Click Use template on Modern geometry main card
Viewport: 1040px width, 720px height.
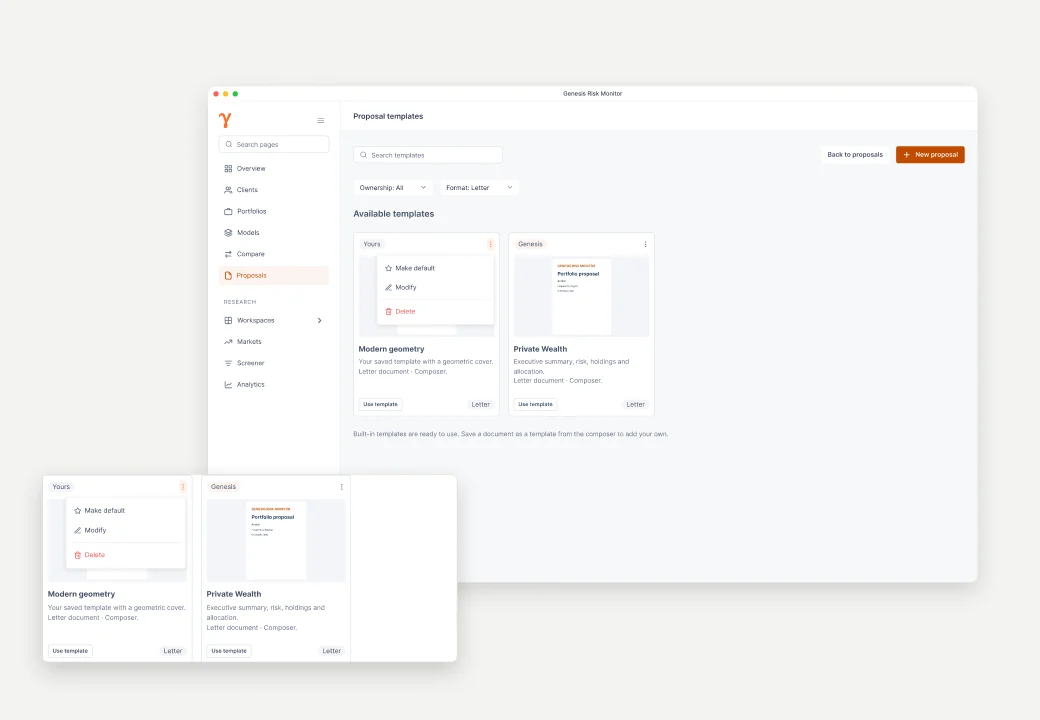tap(381, 404)
